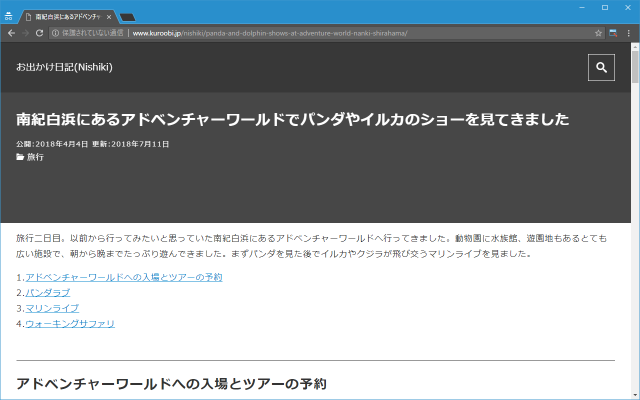The image size is (640, 400).
Task: Go to お出かけ日記(Nishiki) site home
Action: [x=64, y=67]
